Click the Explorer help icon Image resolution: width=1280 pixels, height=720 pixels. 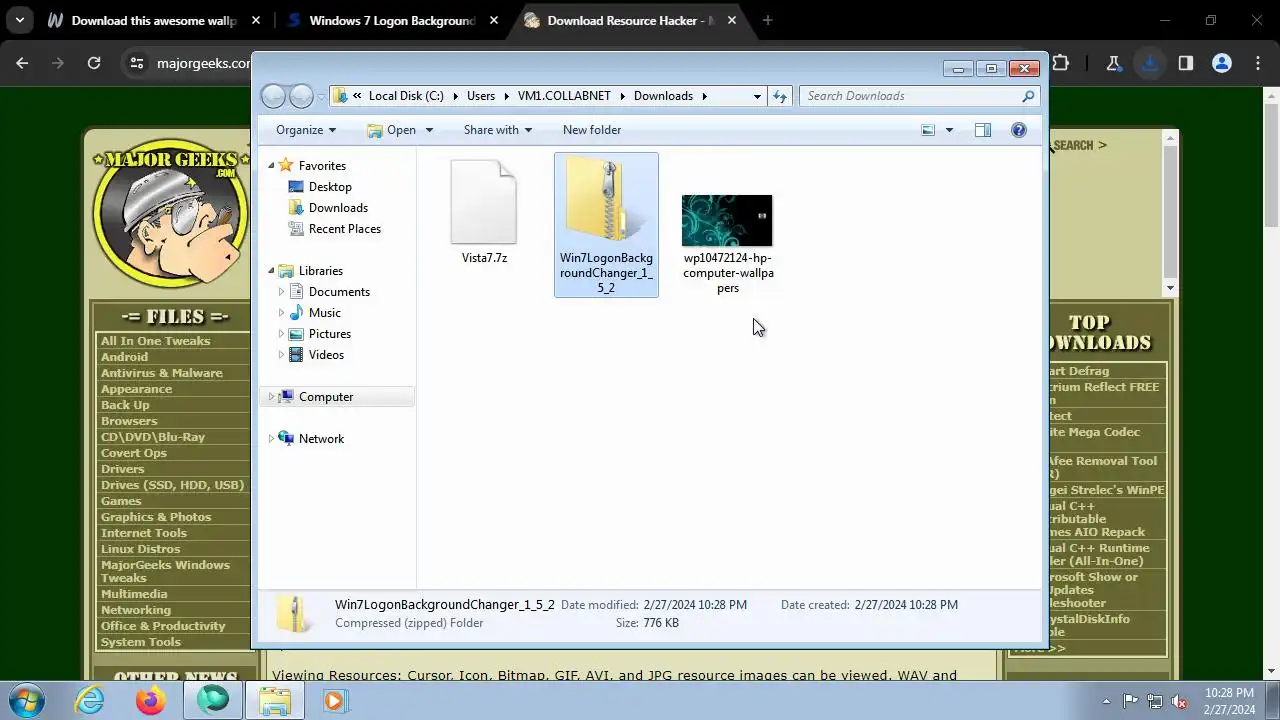(1019, 130)
